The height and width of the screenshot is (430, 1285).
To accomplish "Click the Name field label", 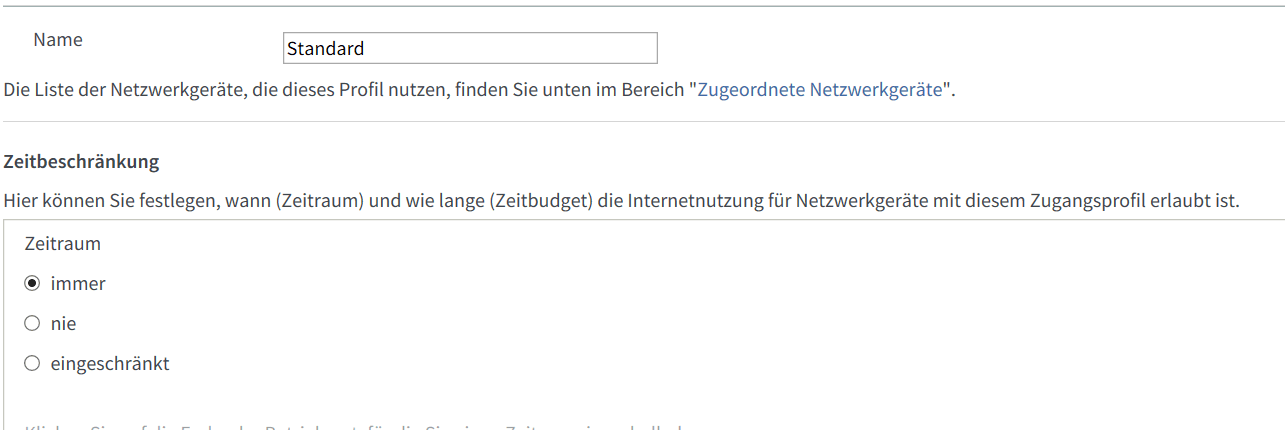I will 58,40.
